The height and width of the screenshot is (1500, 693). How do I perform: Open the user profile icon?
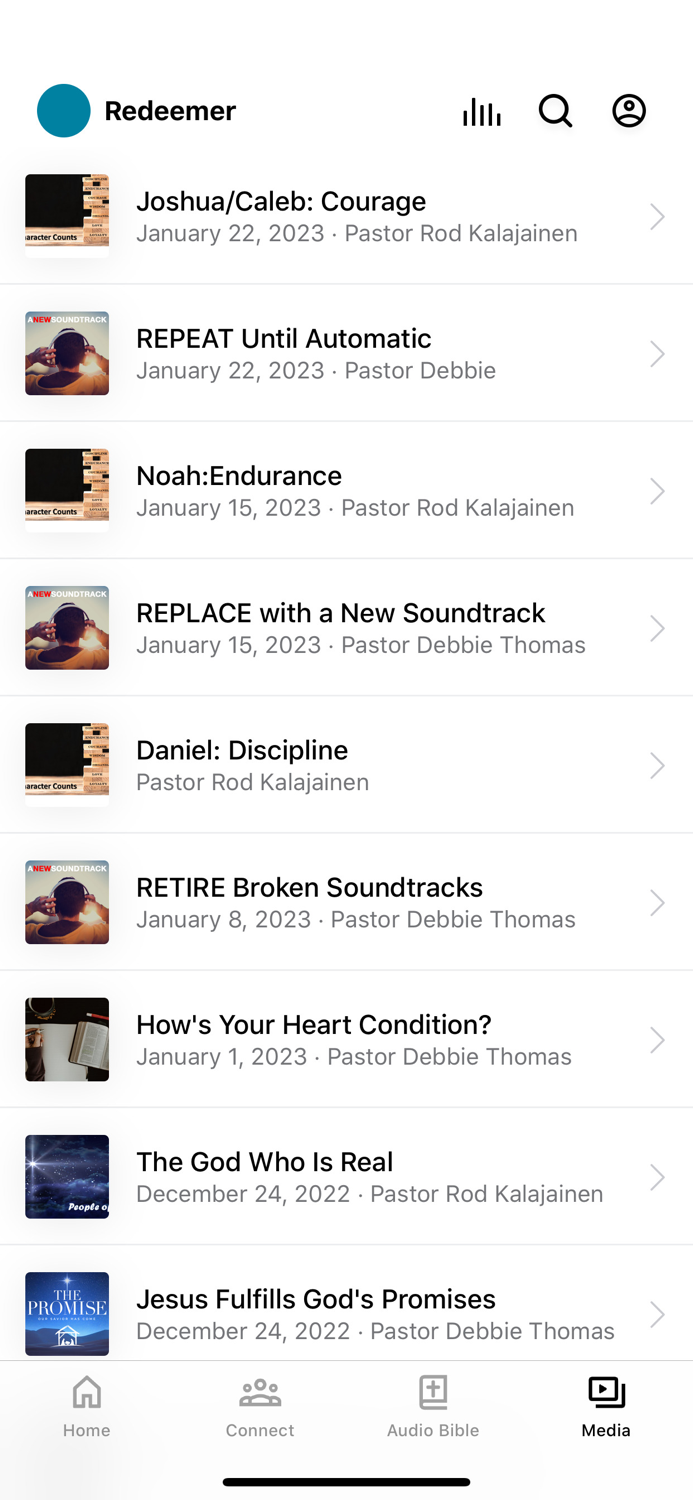[x=629, y=111]
